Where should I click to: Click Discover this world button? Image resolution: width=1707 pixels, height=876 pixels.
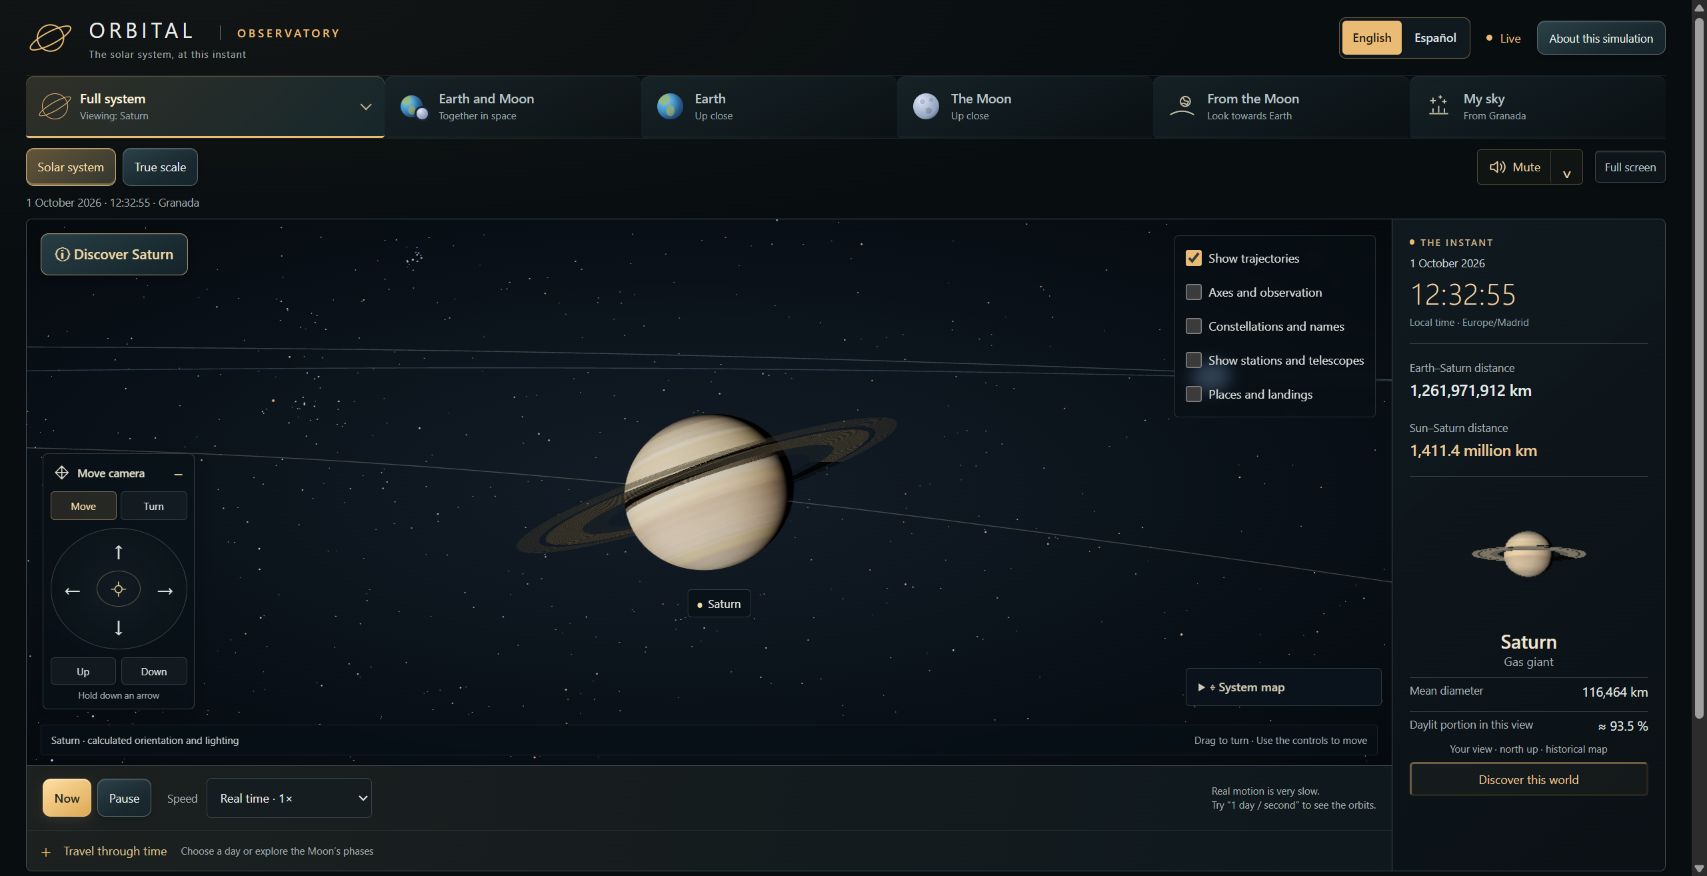(1528, 779)
